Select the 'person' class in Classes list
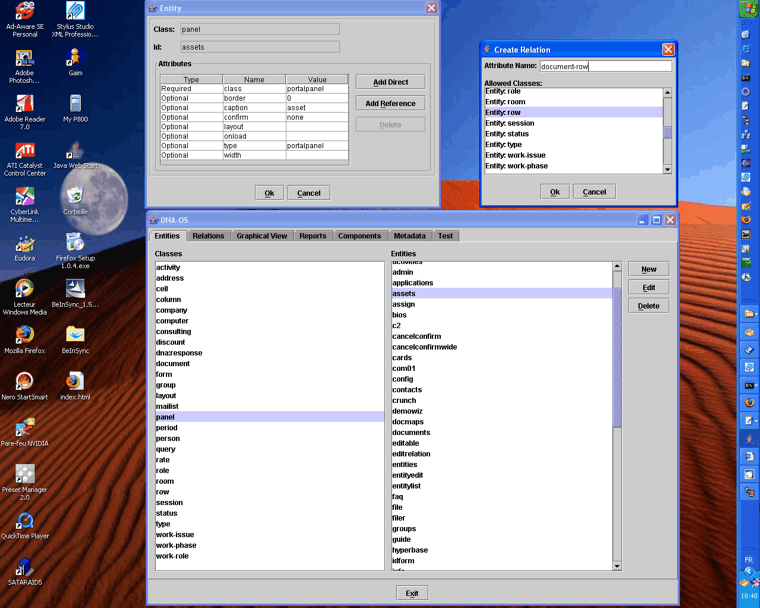The image size is (760, 608). pos(269,438)
